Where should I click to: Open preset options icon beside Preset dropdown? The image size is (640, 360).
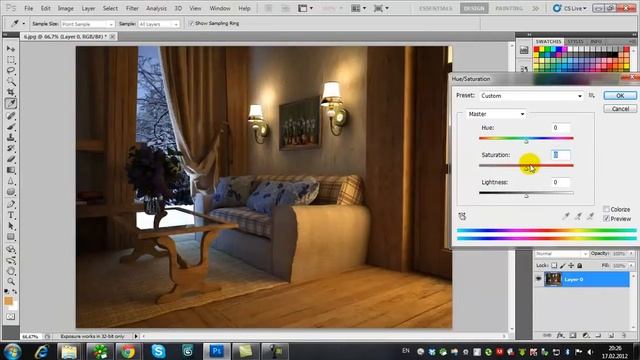click(591, 96)
